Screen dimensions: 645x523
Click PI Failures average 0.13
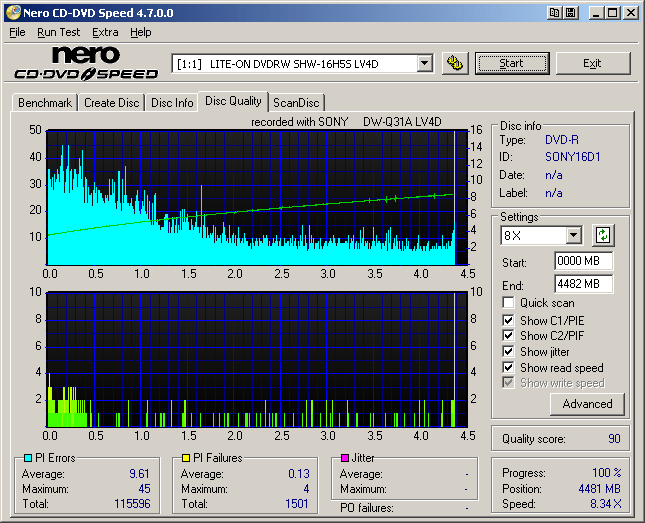[299, 474]
